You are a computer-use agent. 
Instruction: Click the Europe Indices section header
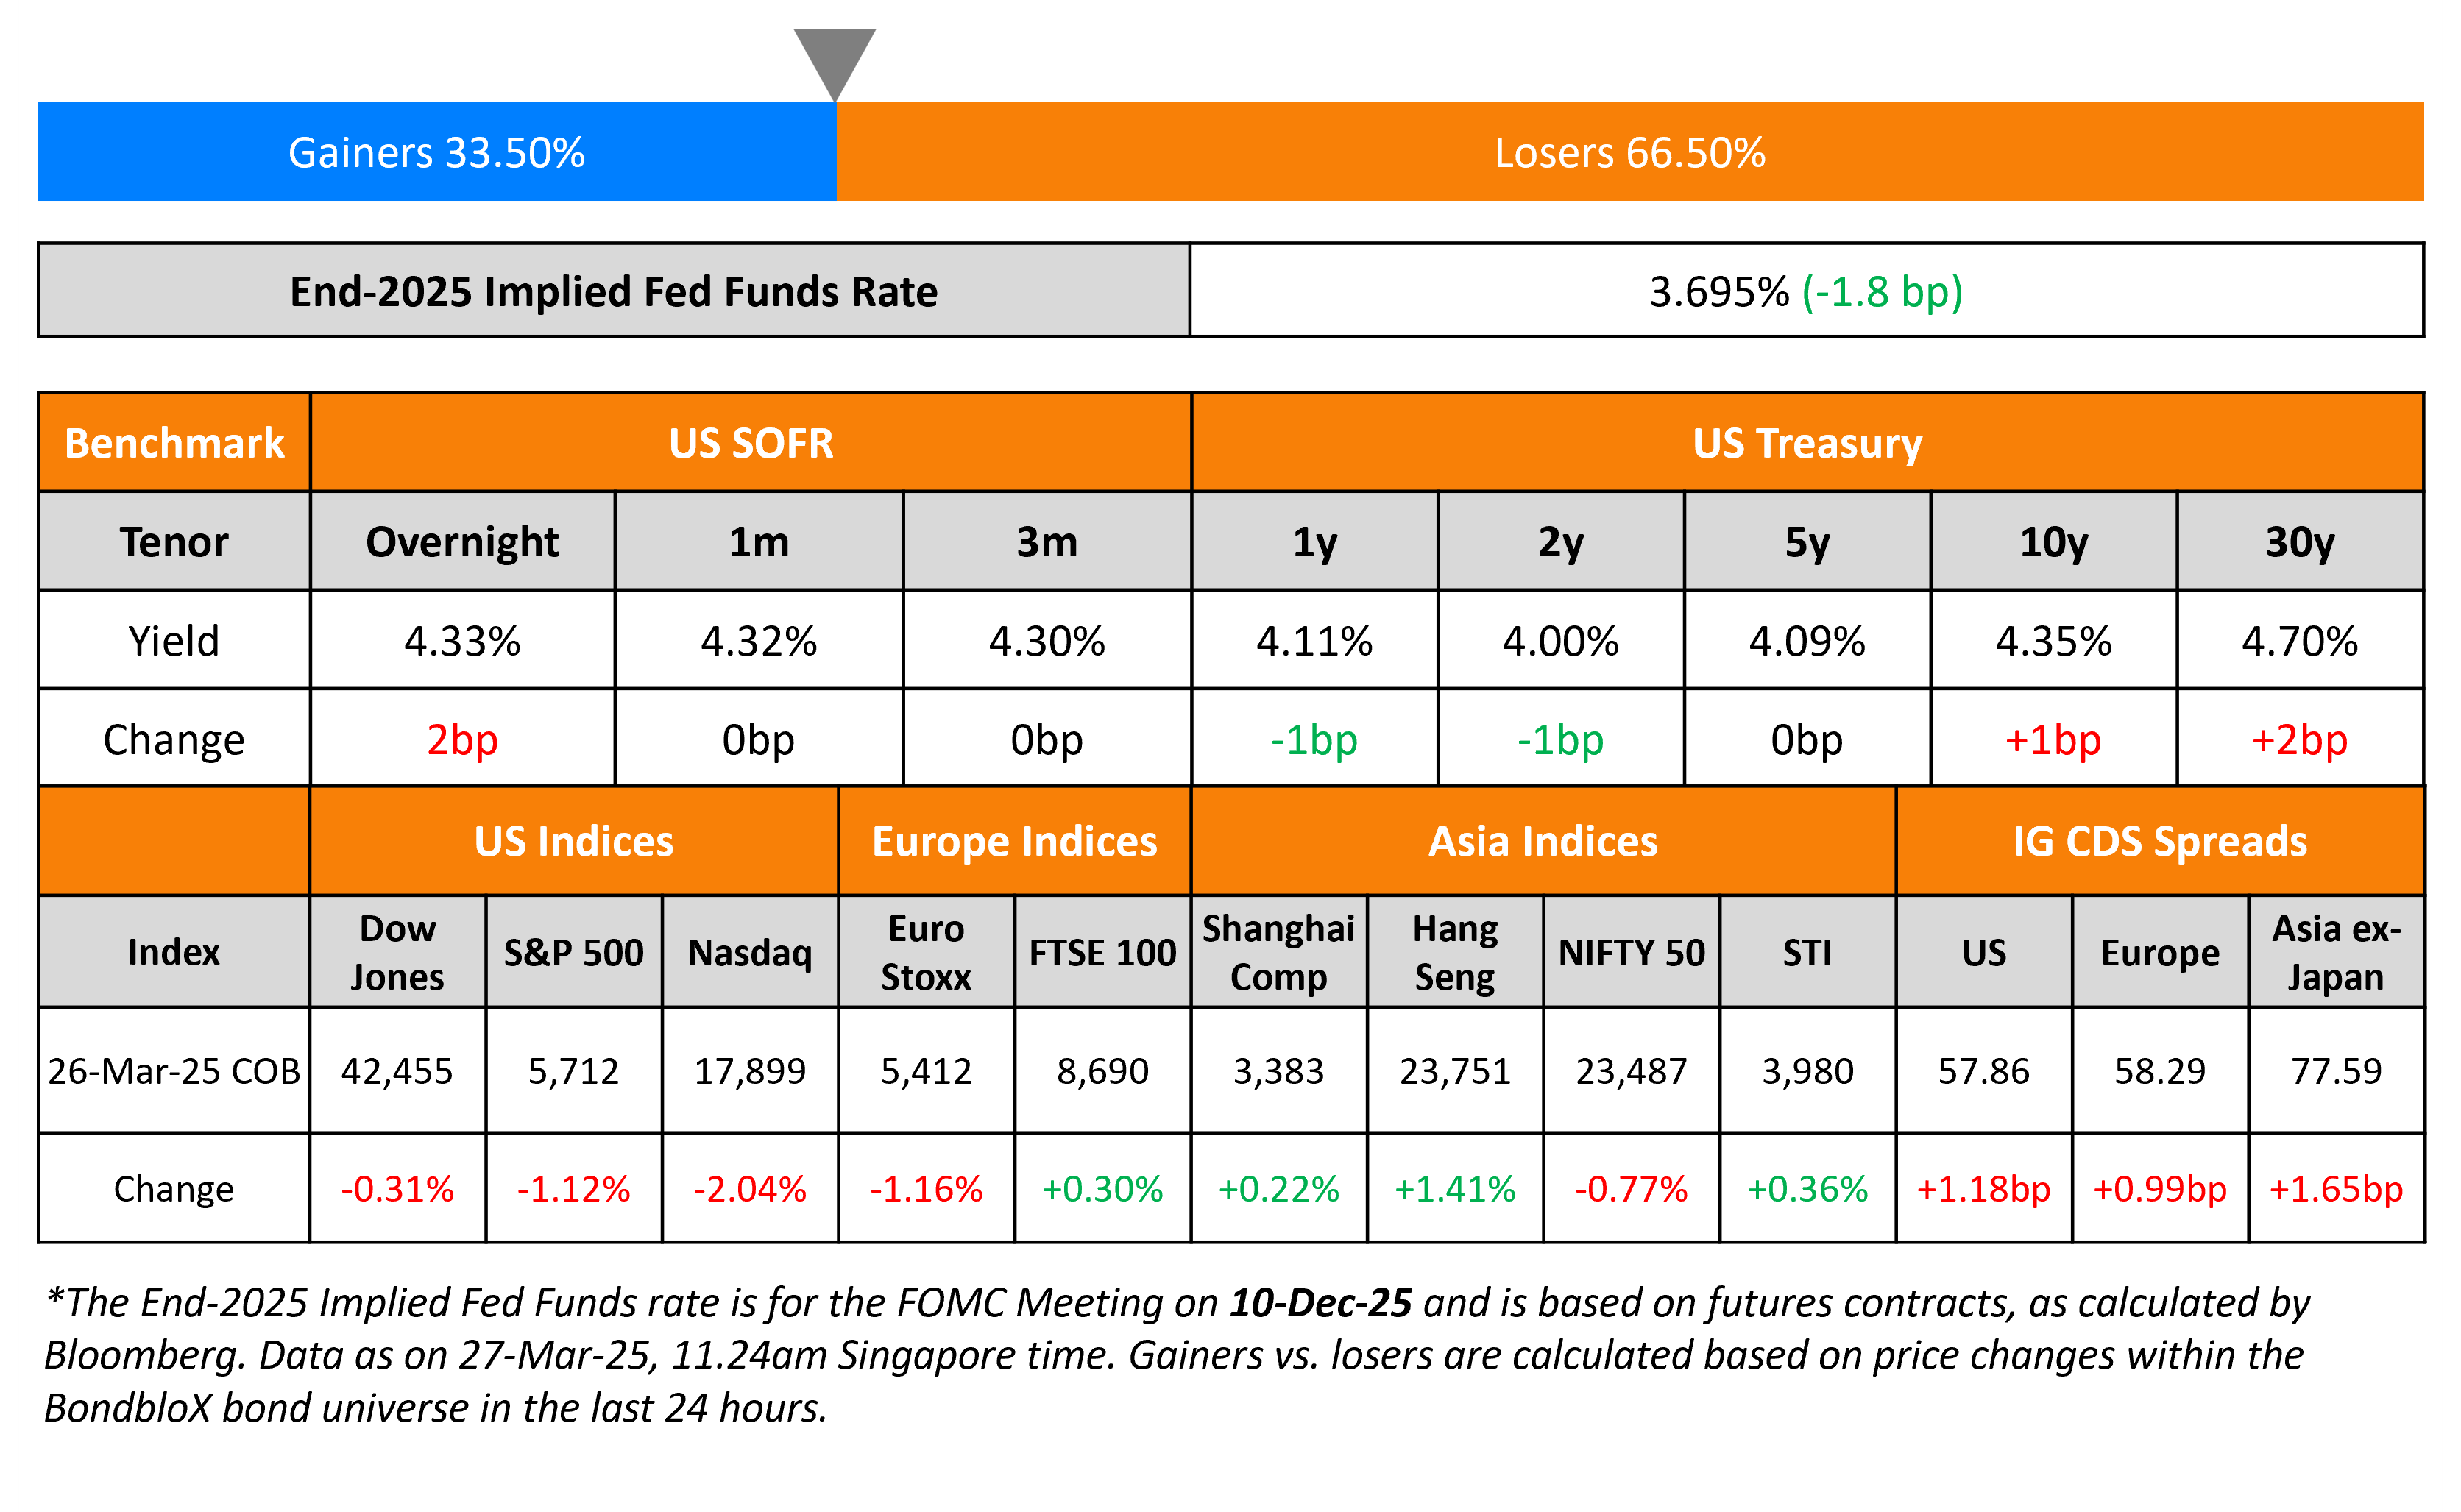(x=1014, y=841)
